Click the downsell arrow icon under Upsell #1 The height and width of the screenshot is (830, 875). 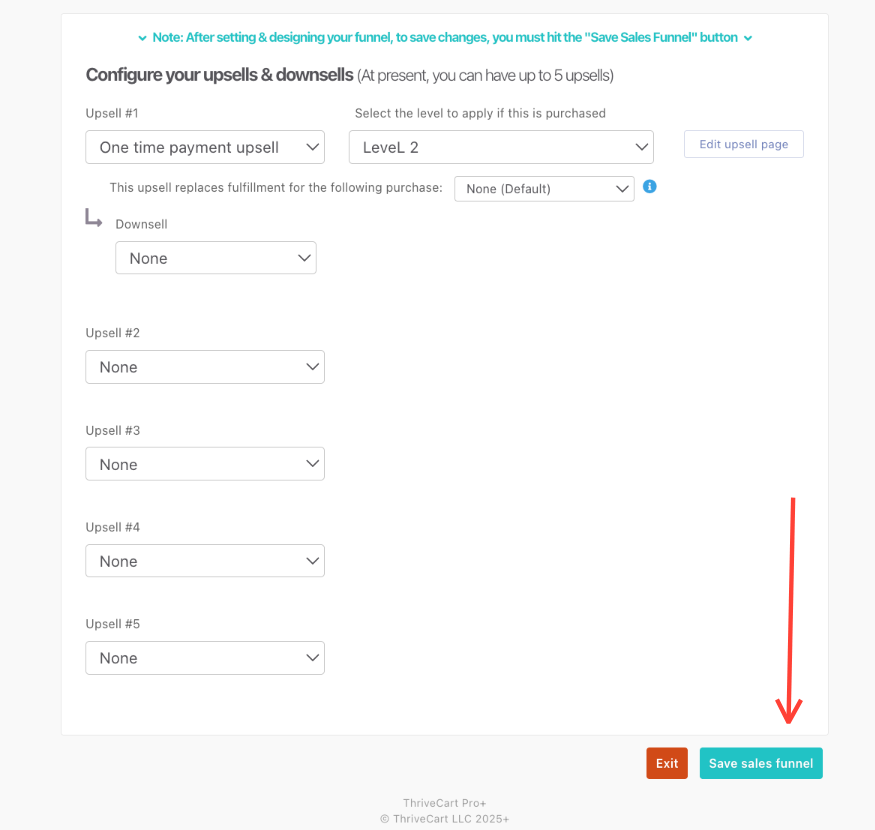[x=93, y=218]
